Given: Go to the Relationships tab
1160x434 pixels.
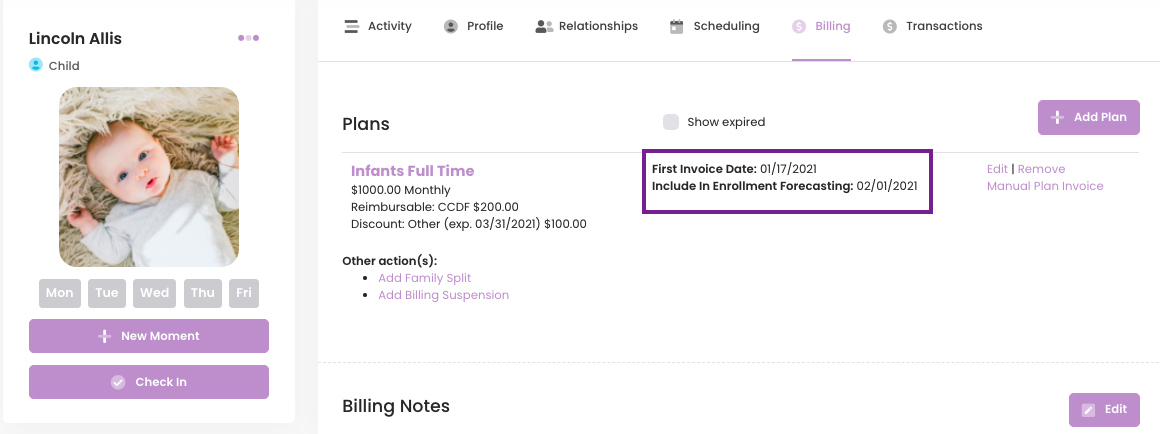Looking at the screenshot, I should point(587,27).
